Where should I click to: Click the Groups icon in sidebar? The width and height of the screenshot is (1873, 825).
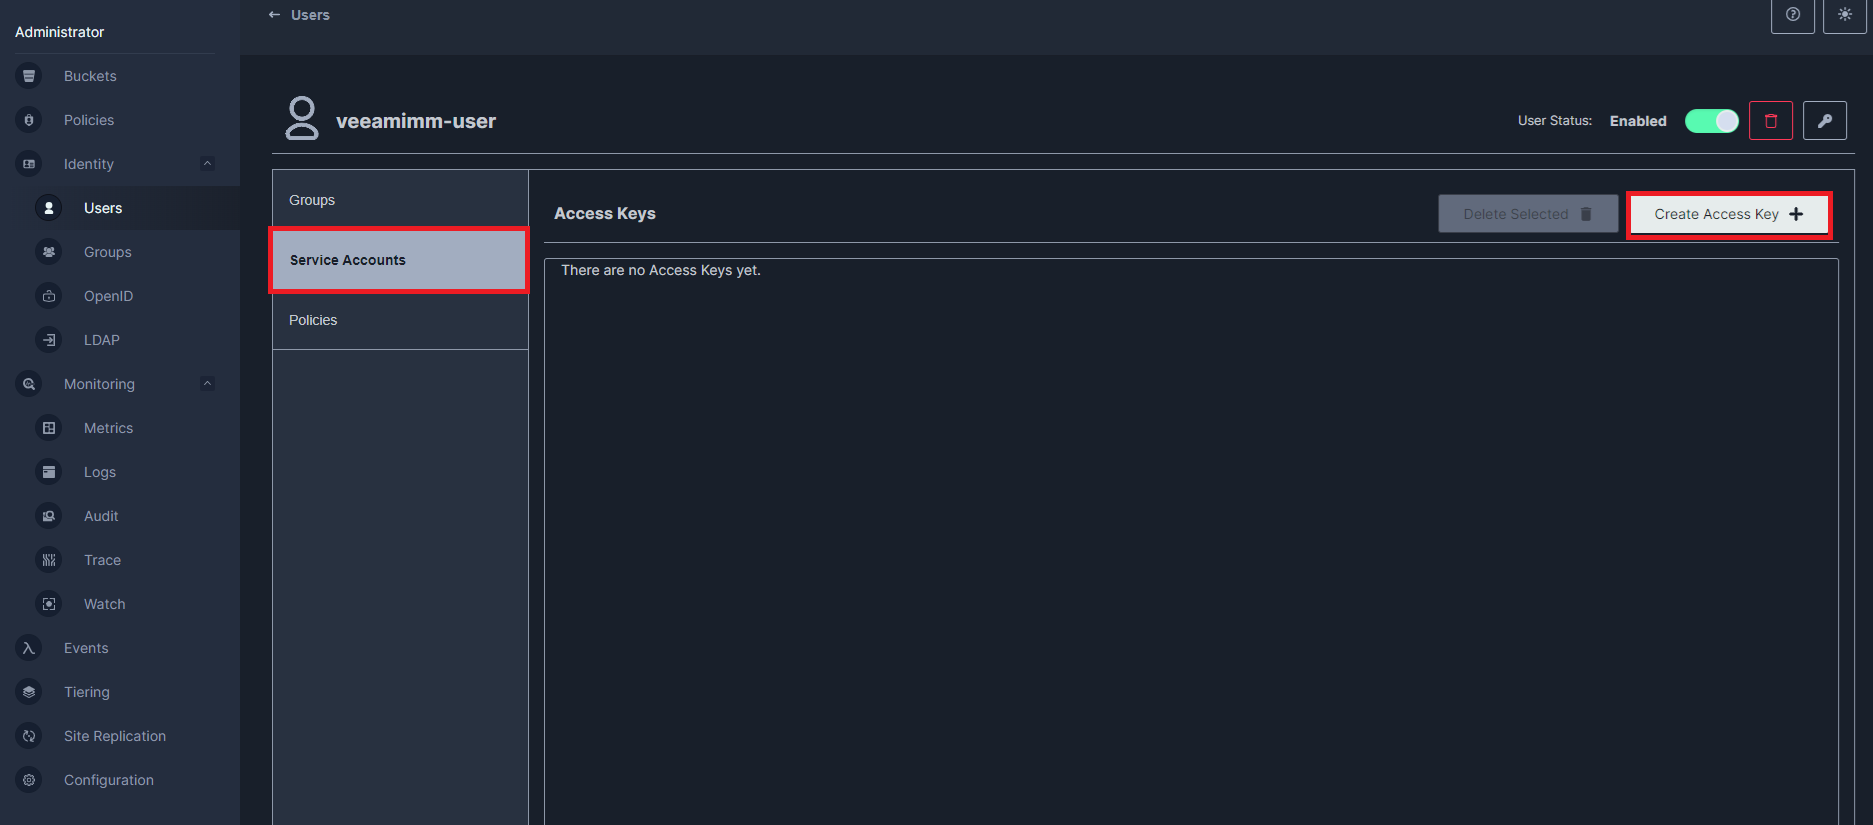[x=49, y=252]
